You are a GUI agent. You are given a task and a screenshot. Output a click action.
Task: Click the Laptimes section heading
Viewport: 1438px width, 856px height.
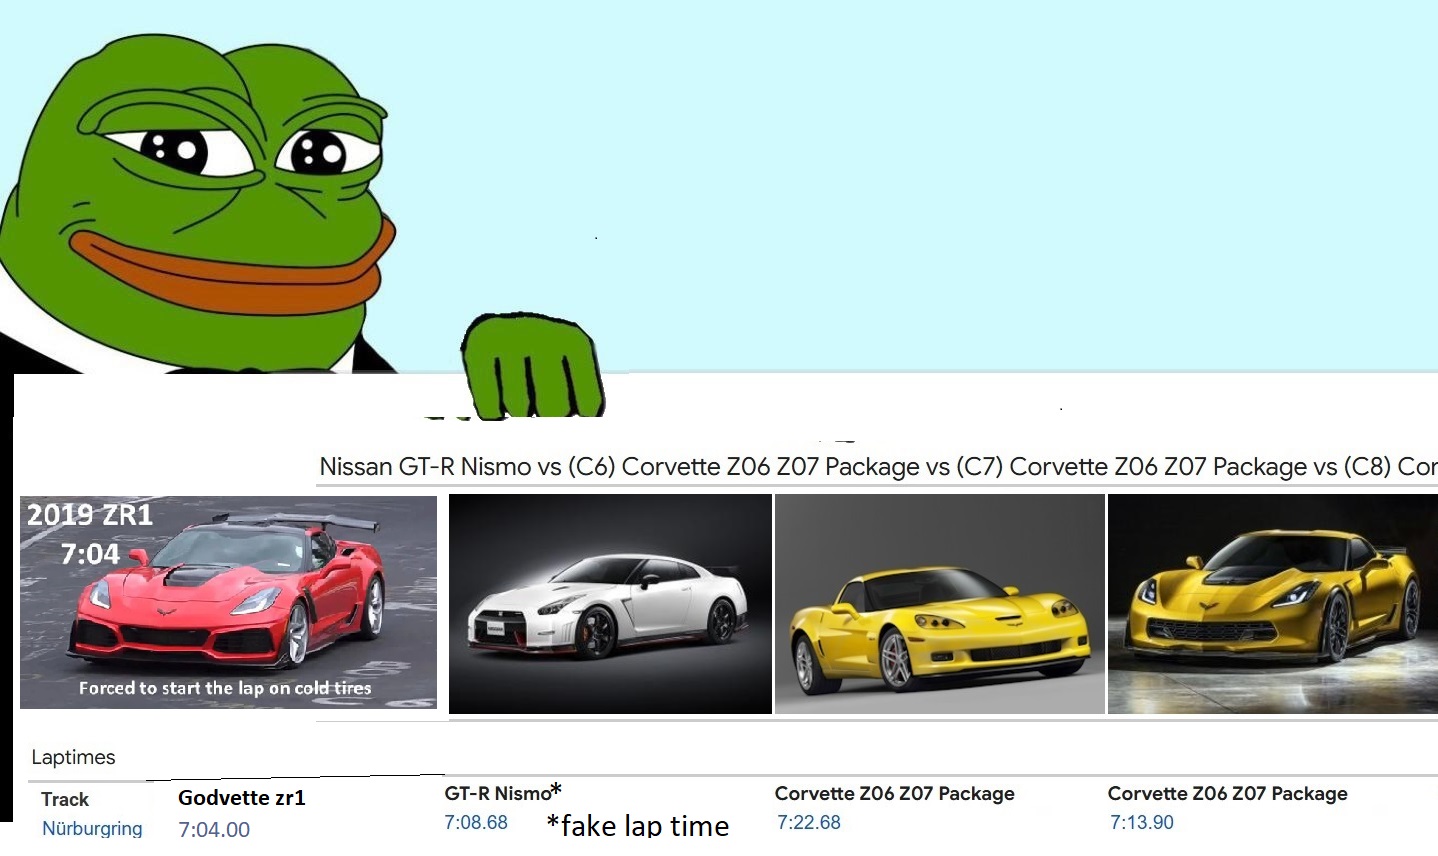coord(73,757)
